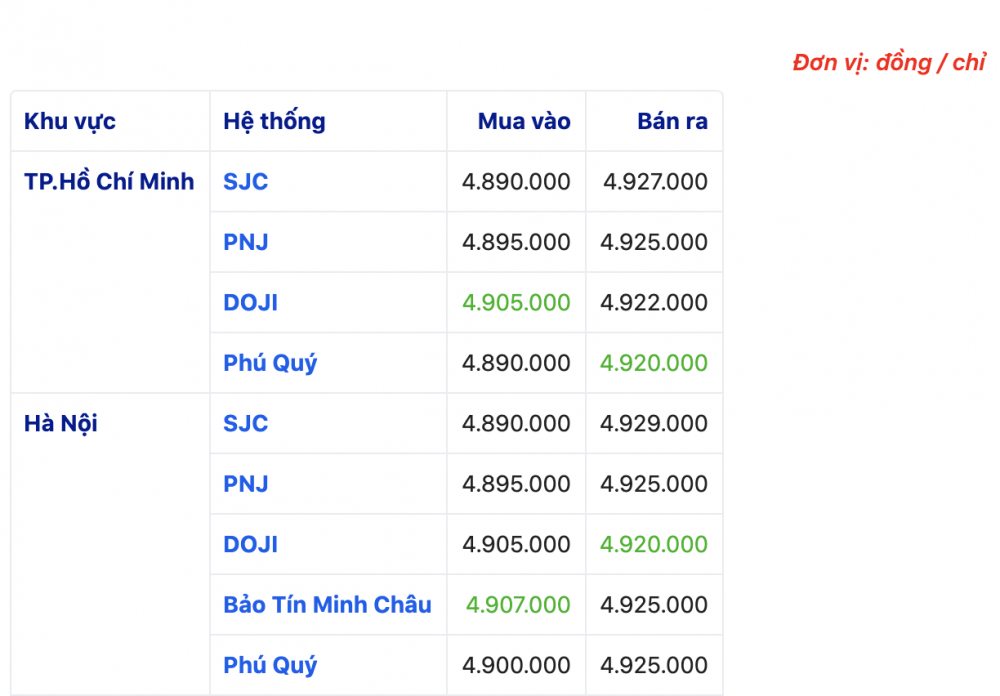The image size is (1000, 696).
Task: Open the Phú Quý link under TP.Hồ Chí Minh
Action: tap(270, 363)
